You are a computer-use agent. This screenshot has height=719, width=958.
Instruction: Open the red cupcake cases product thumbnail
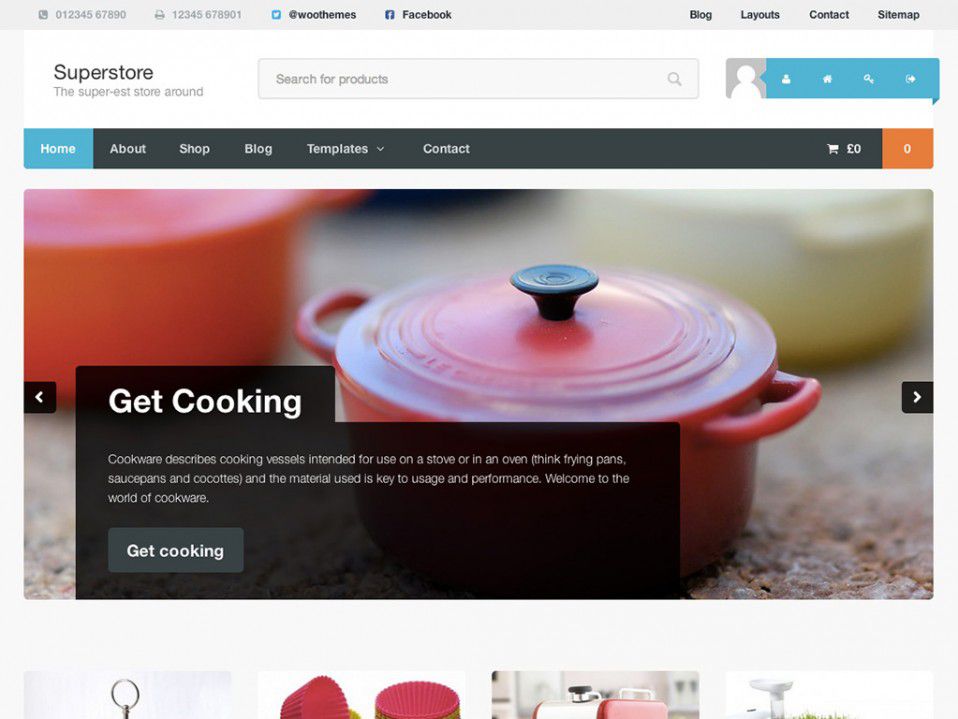coord(361,695)
